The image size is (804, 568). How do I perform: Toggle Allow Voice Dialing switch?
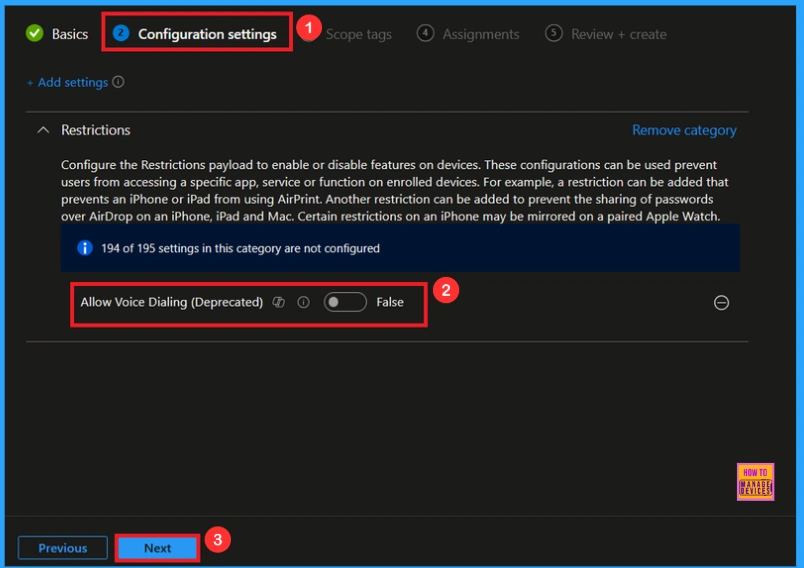click(x=345, y=302)
